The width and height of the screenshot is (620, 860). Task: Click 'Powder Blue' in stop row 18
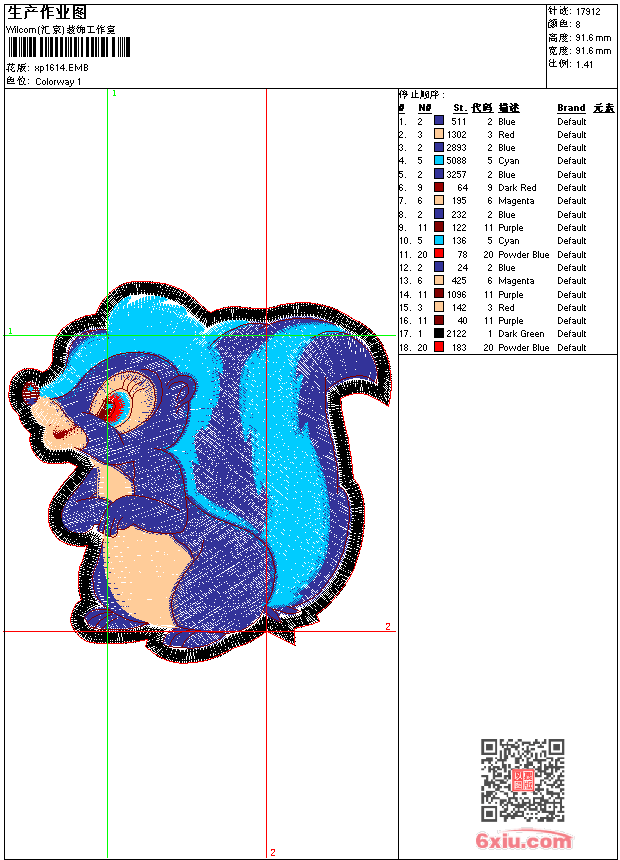click(x=523, y=347)
